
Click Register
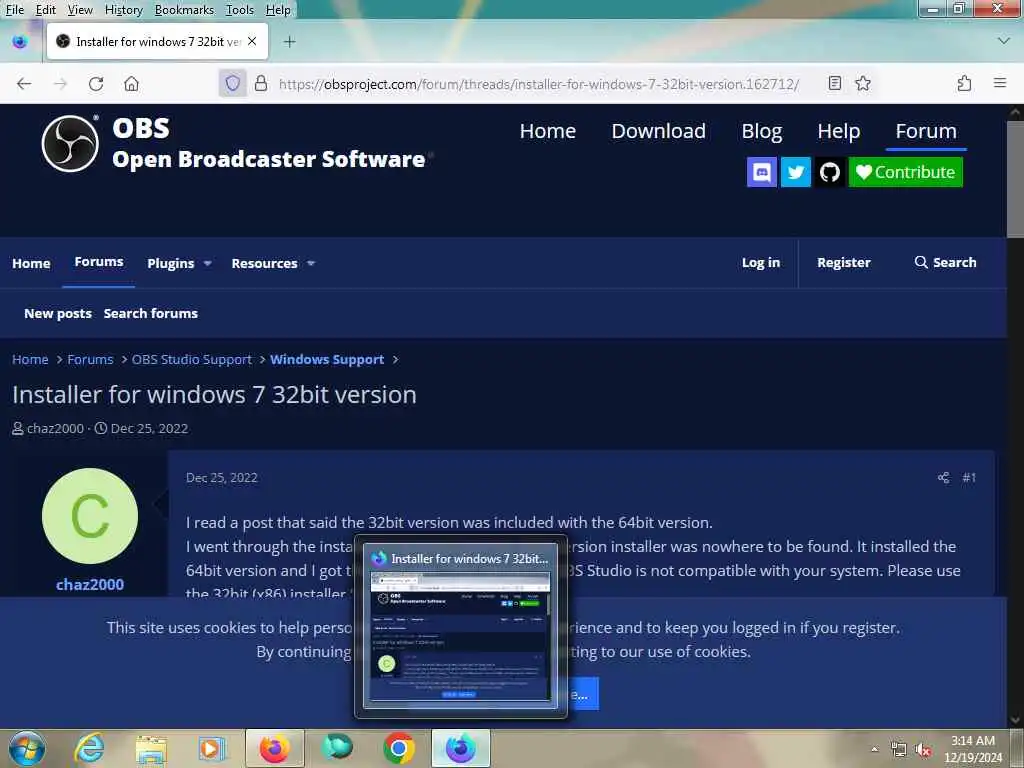pyautogui.click(x=844, y=262)
